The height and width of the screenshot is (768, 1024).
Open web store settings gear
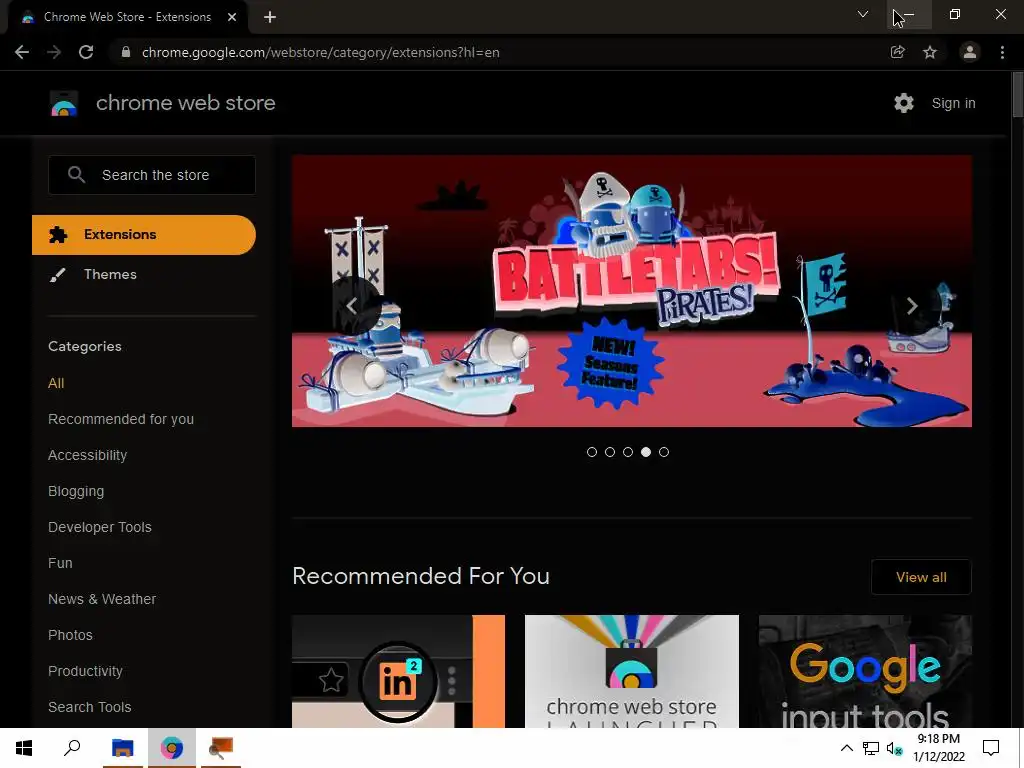tap(904, 103)
